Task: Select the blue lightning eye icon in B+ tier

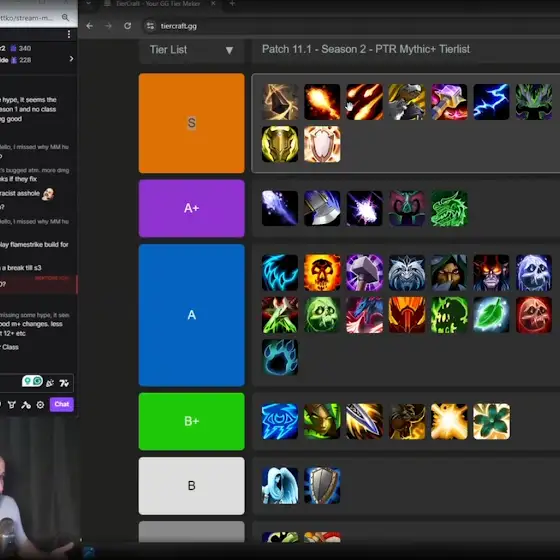Action: pos(280,421)
